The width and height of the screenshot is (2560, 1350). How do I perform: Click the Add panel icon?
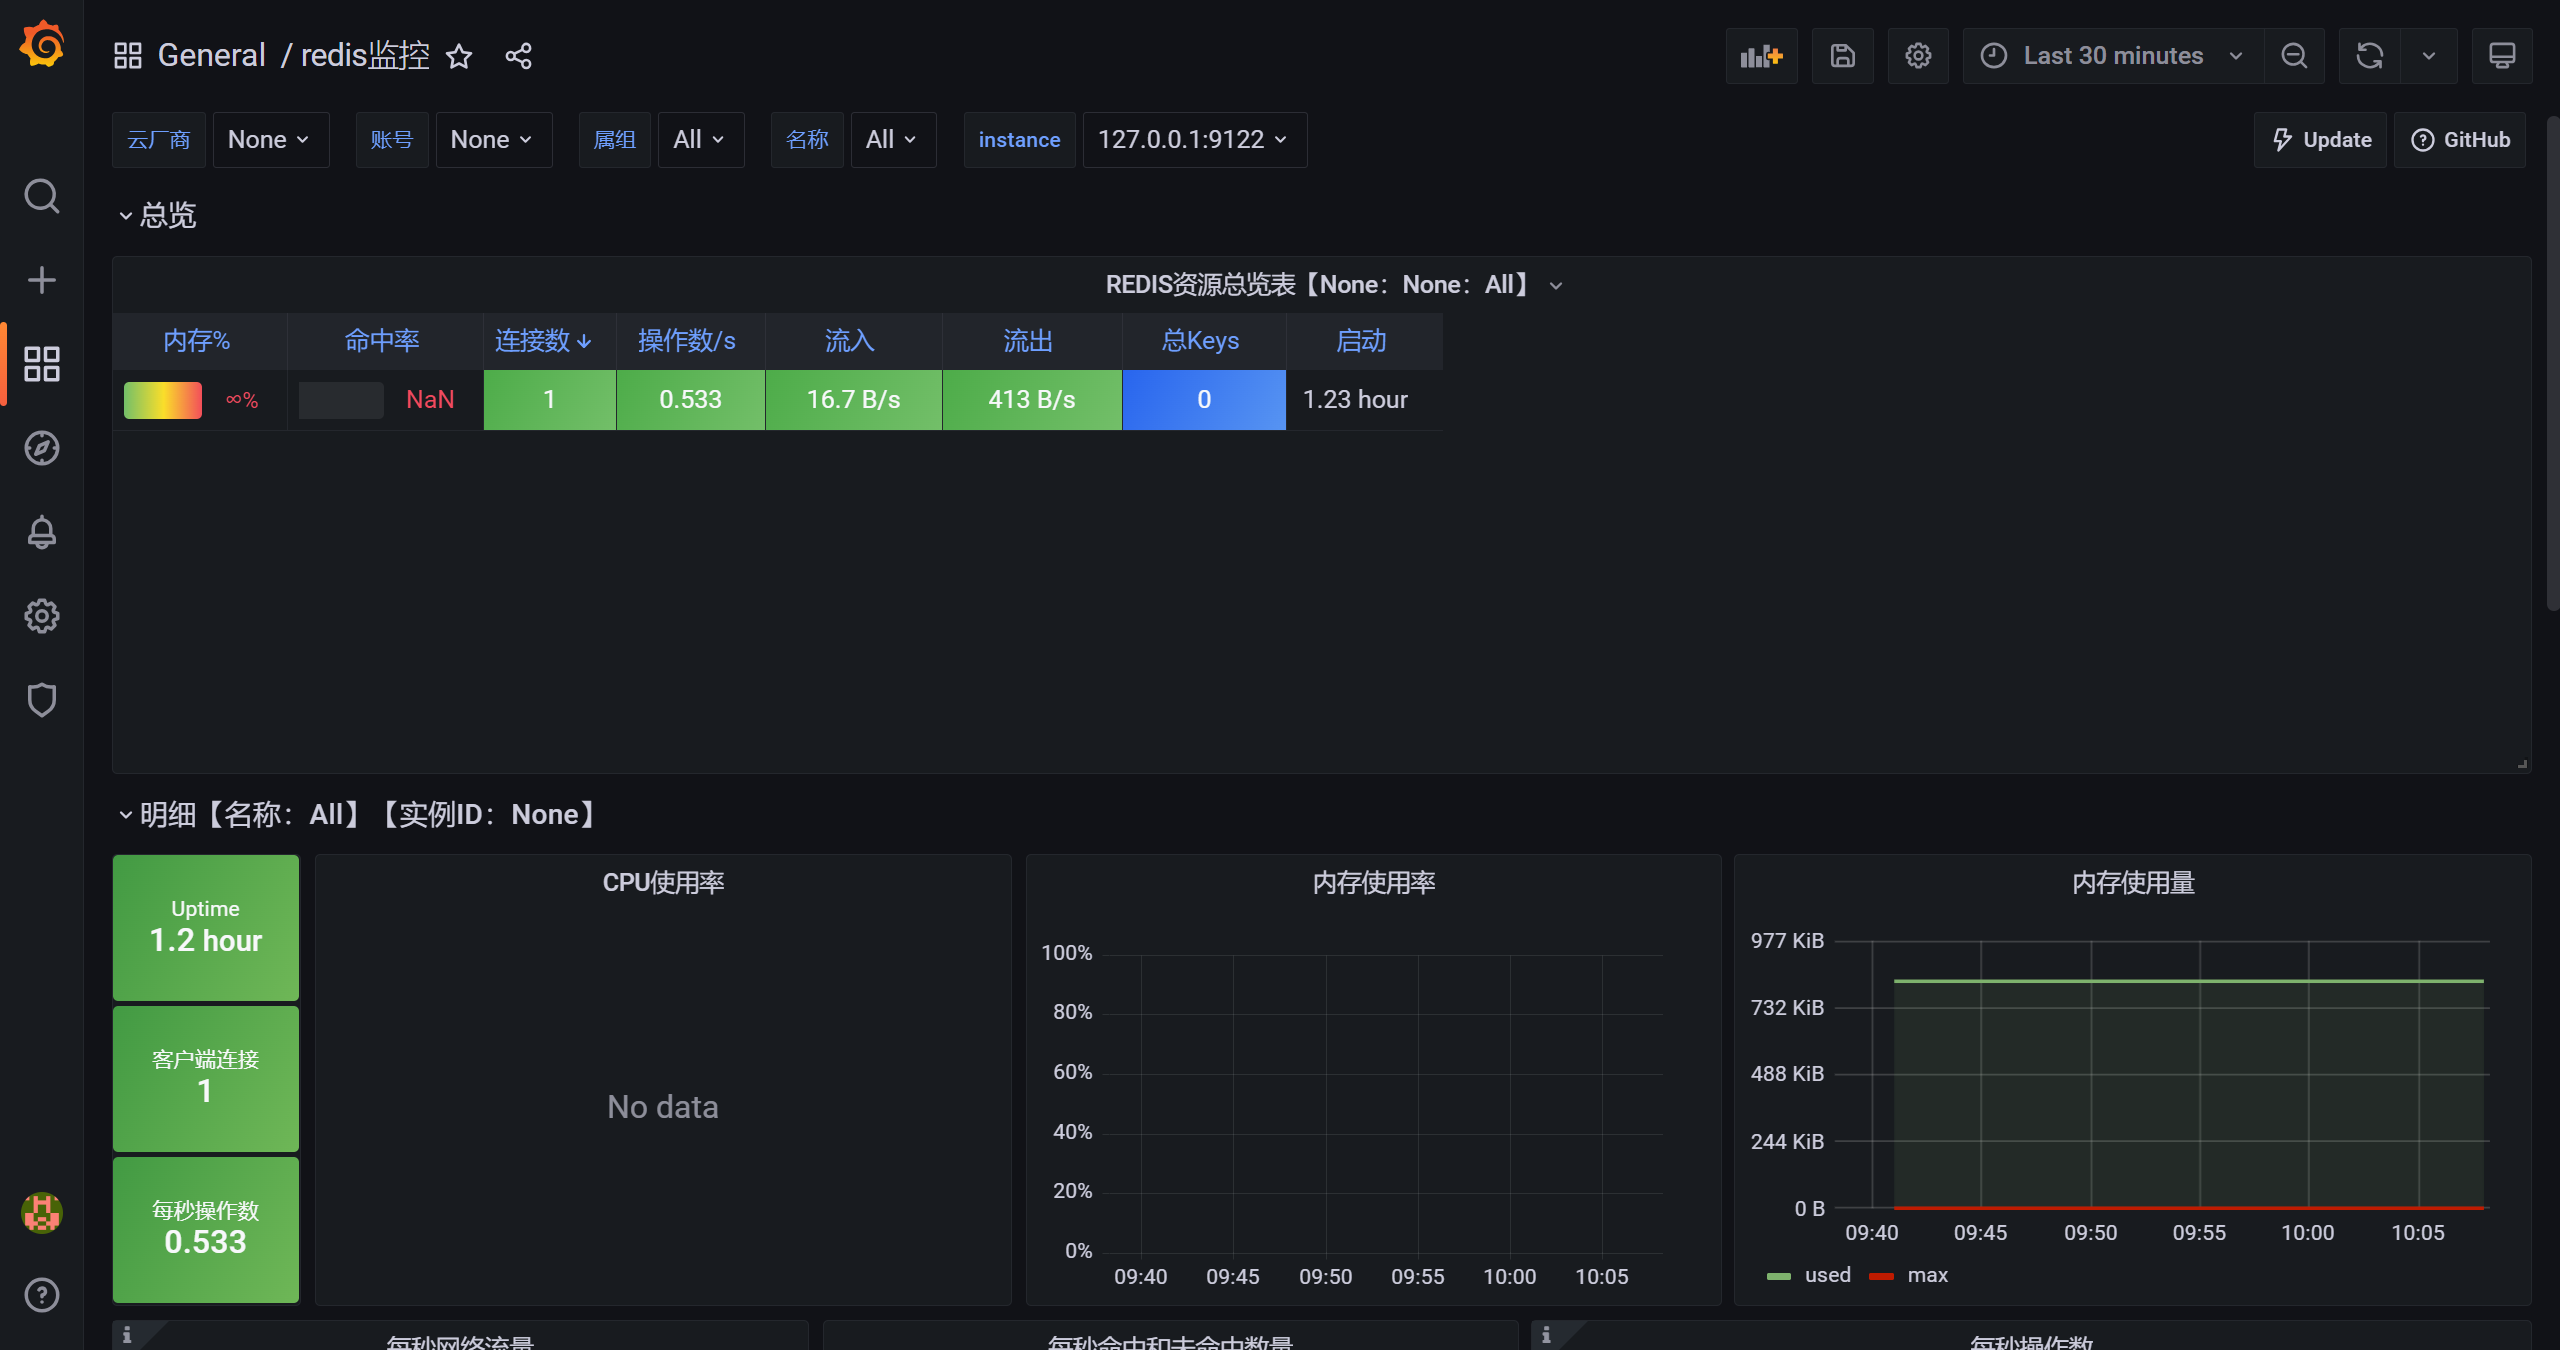pyautogui.click(x=1762, y=56)
